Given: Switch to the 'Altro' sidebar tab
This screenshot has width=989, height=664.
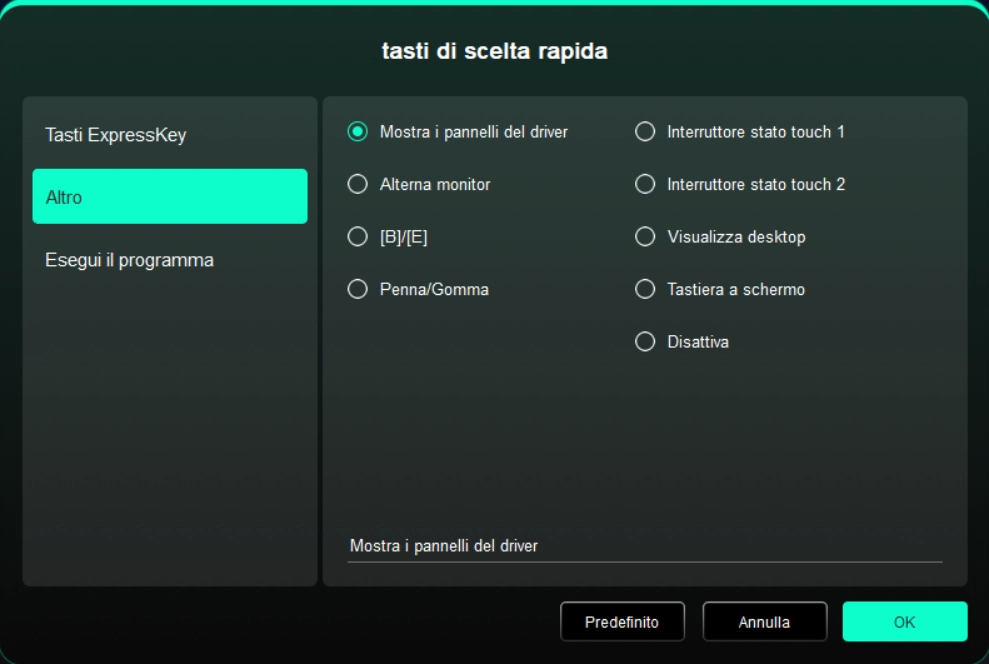Looking at the screenshot, I should (x=169, y=197).
